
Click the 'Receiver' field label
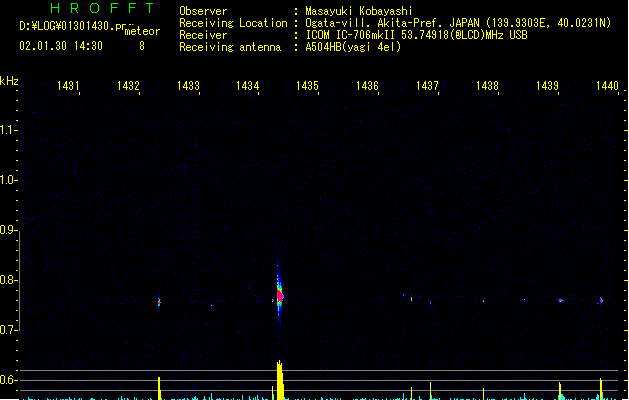pyautogui.click(x=203, y=35)
